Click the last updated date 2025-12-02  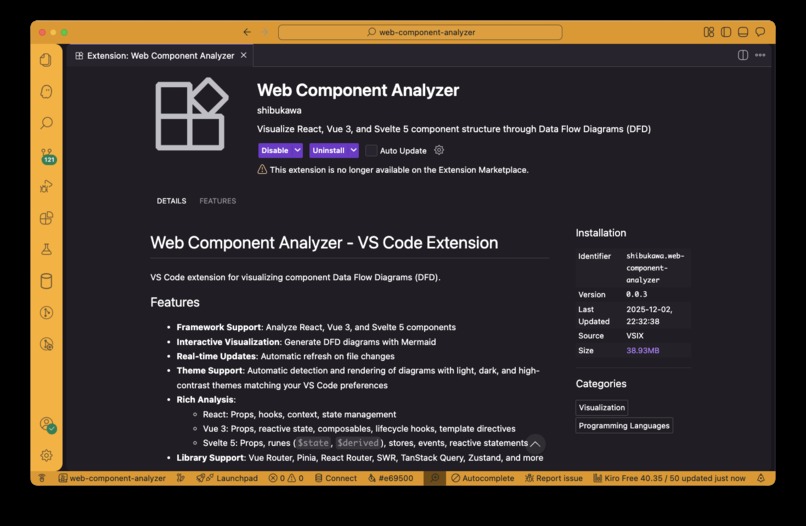[x=649, y=315]
